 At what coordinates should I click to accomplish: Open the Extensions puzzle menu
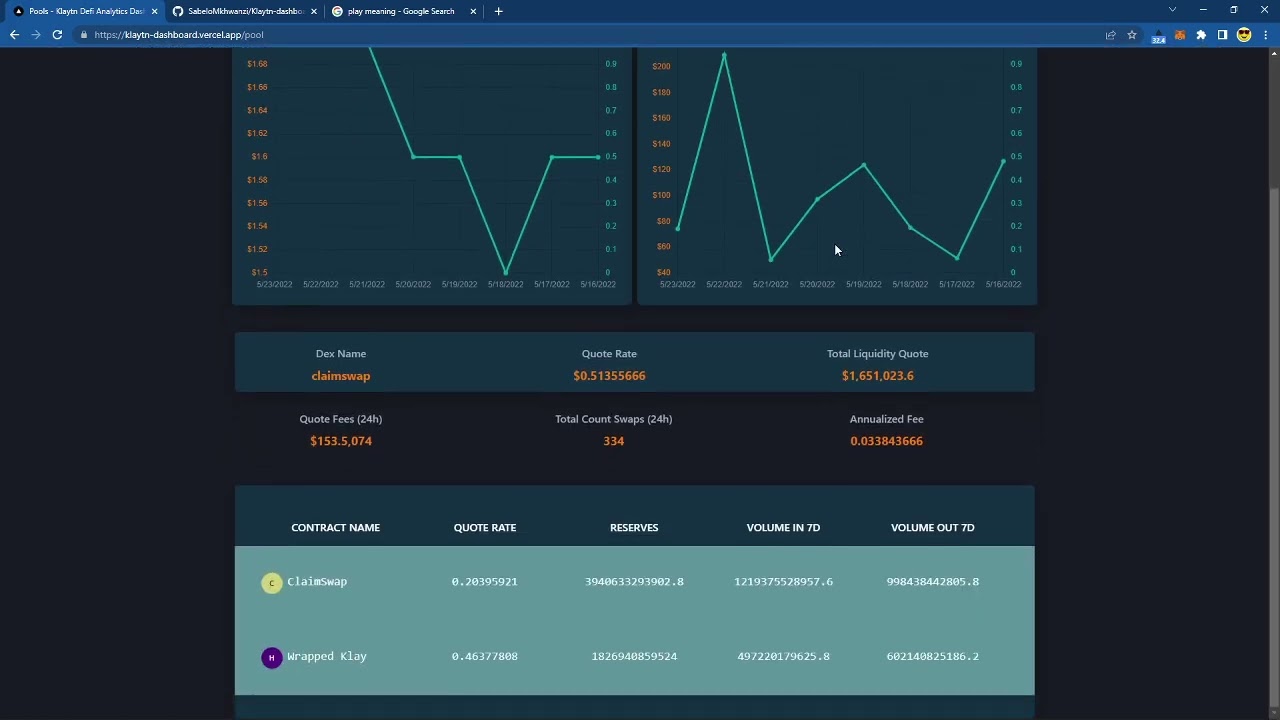(x=1201, y=34)
